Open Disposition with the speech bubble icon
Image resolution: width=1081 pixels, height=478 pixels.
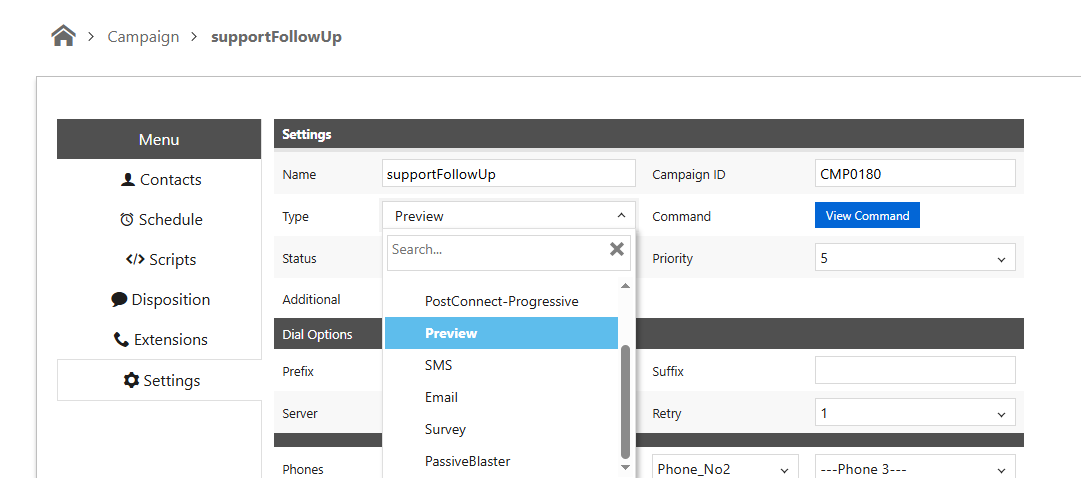point(160,300)
